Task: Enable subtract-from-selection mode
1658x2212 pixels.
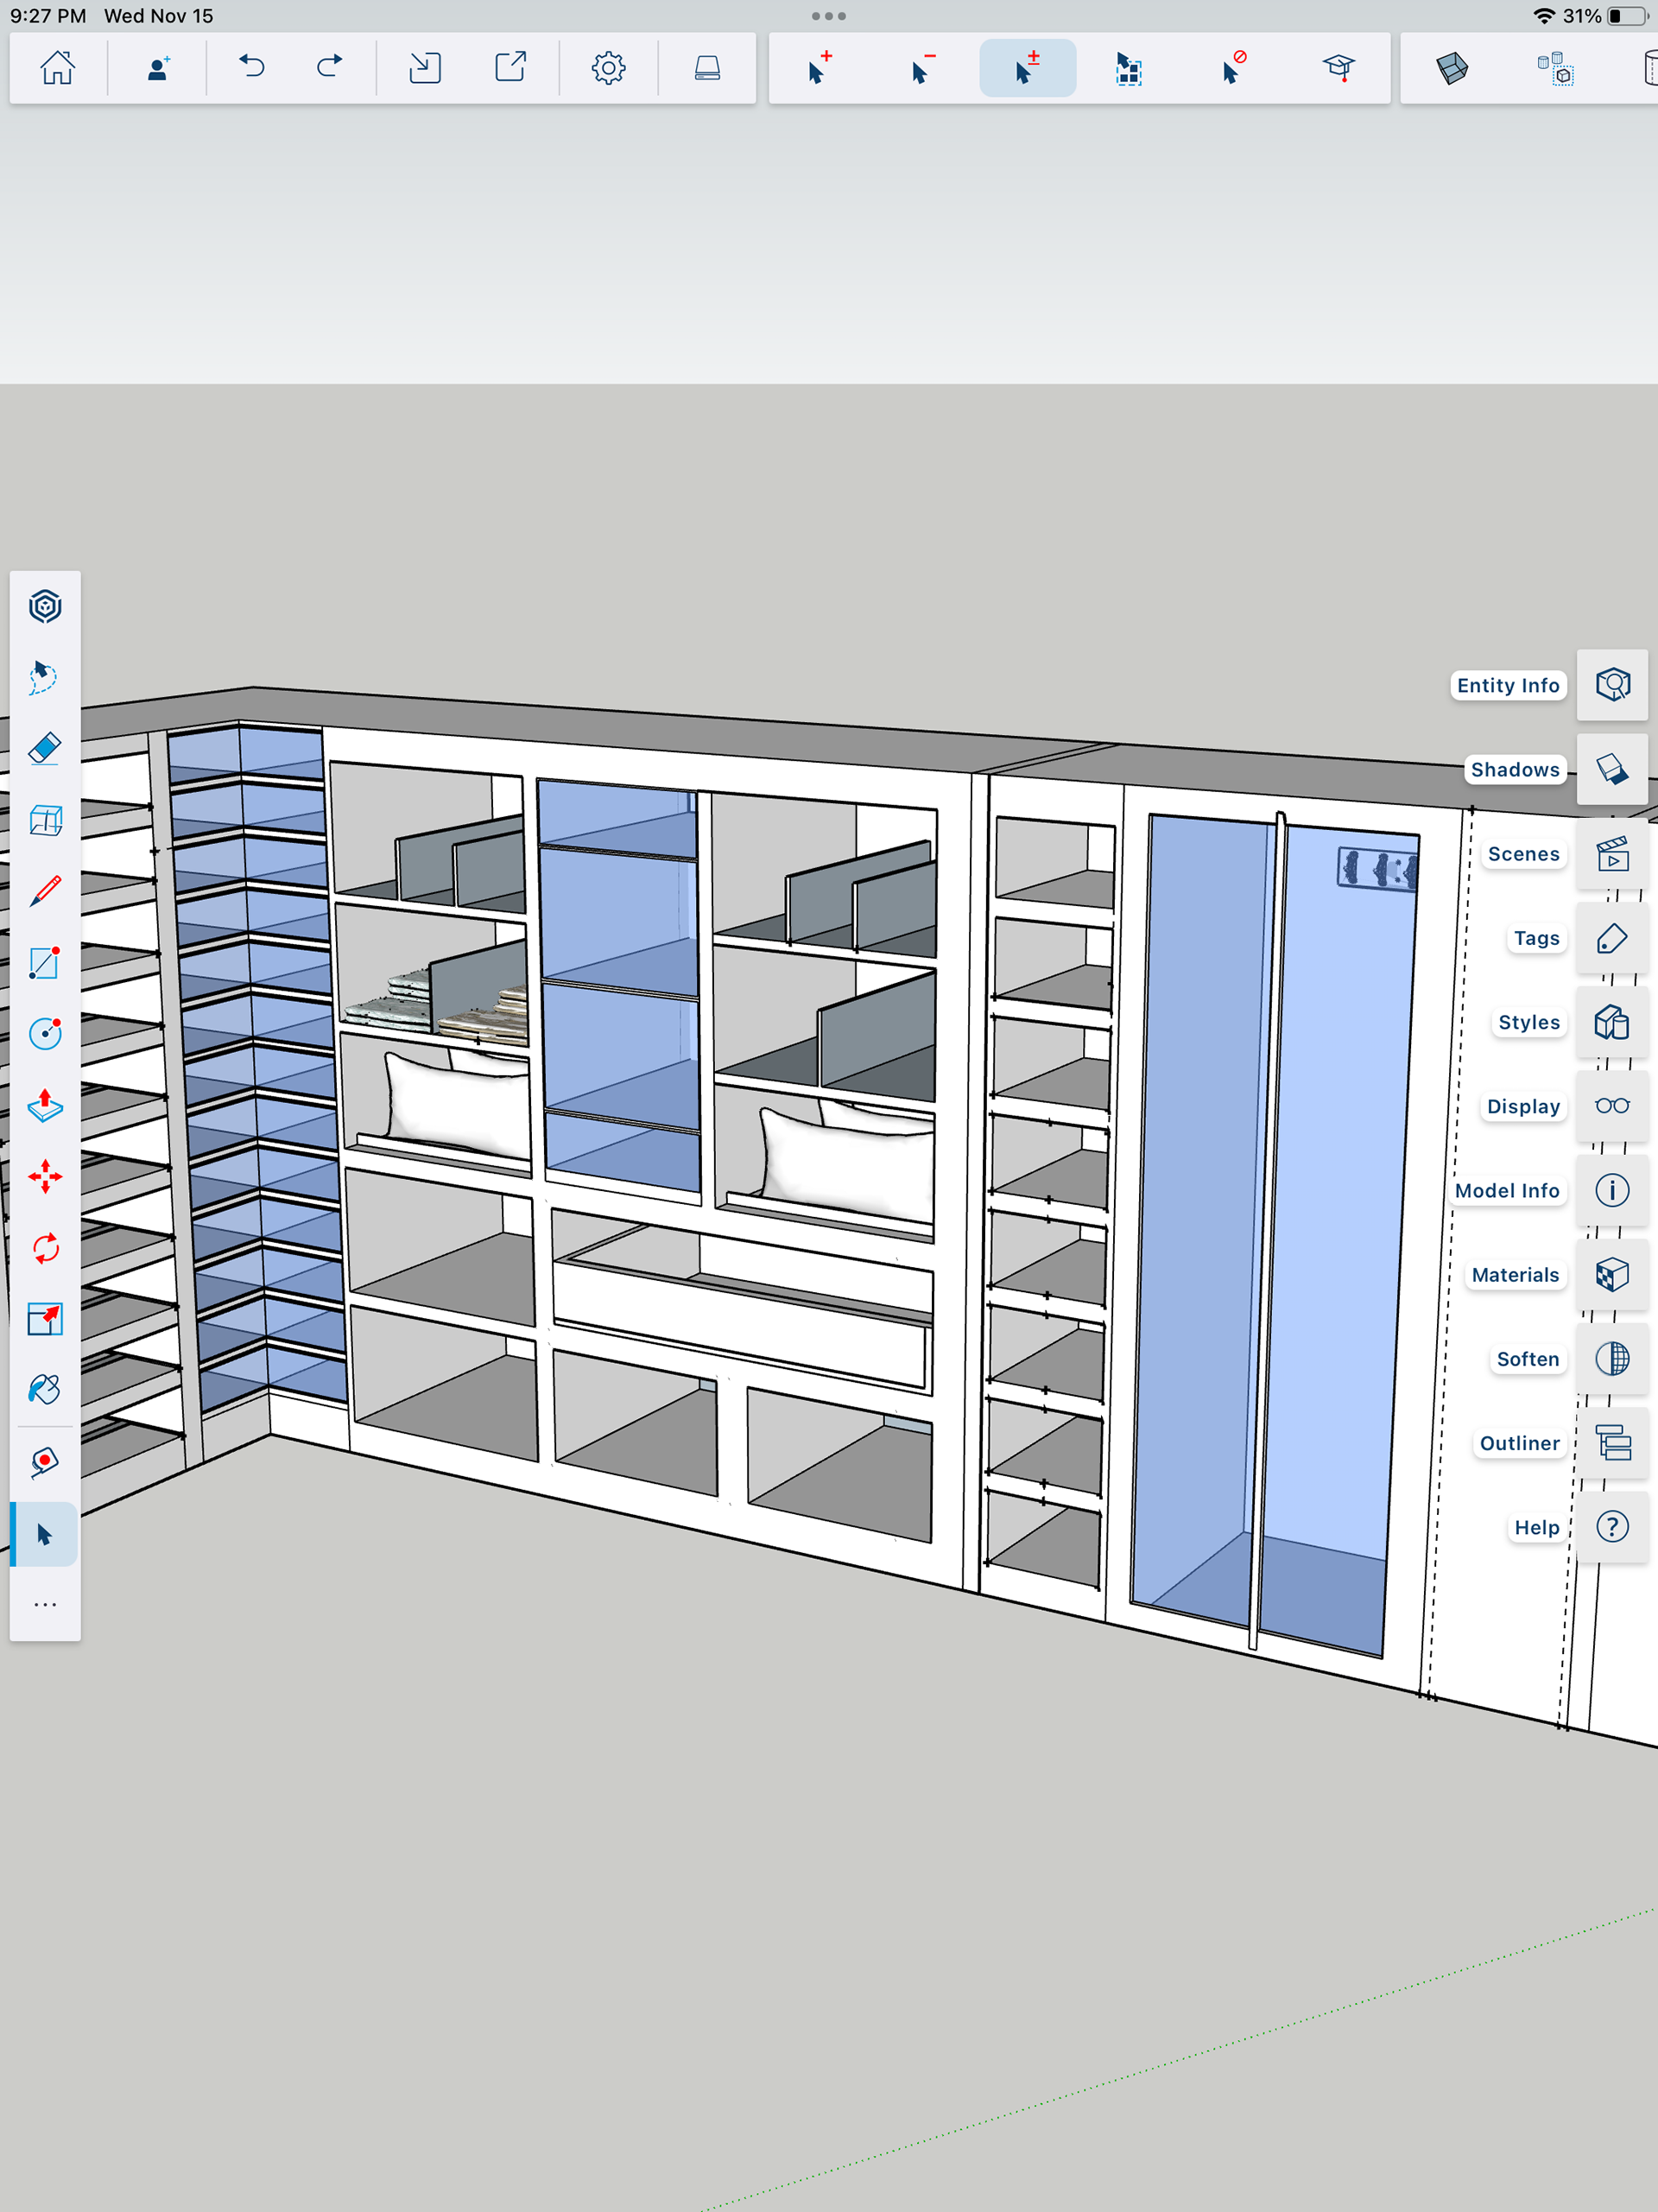Action: tap(923, 68)
